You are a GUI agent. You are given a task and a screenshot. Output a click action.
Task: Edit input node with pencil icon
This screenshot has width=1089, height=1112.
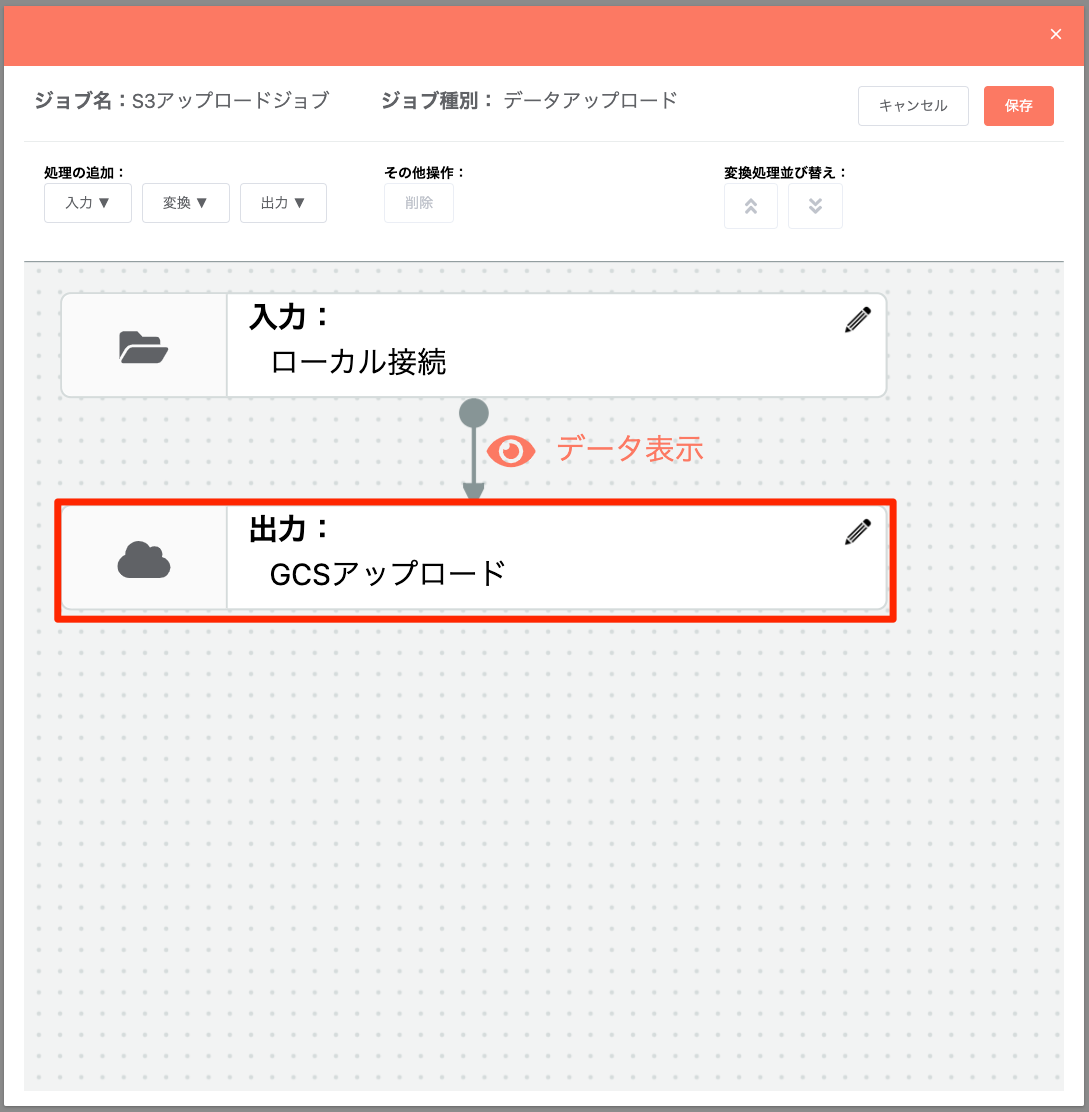tap(858, 320)
